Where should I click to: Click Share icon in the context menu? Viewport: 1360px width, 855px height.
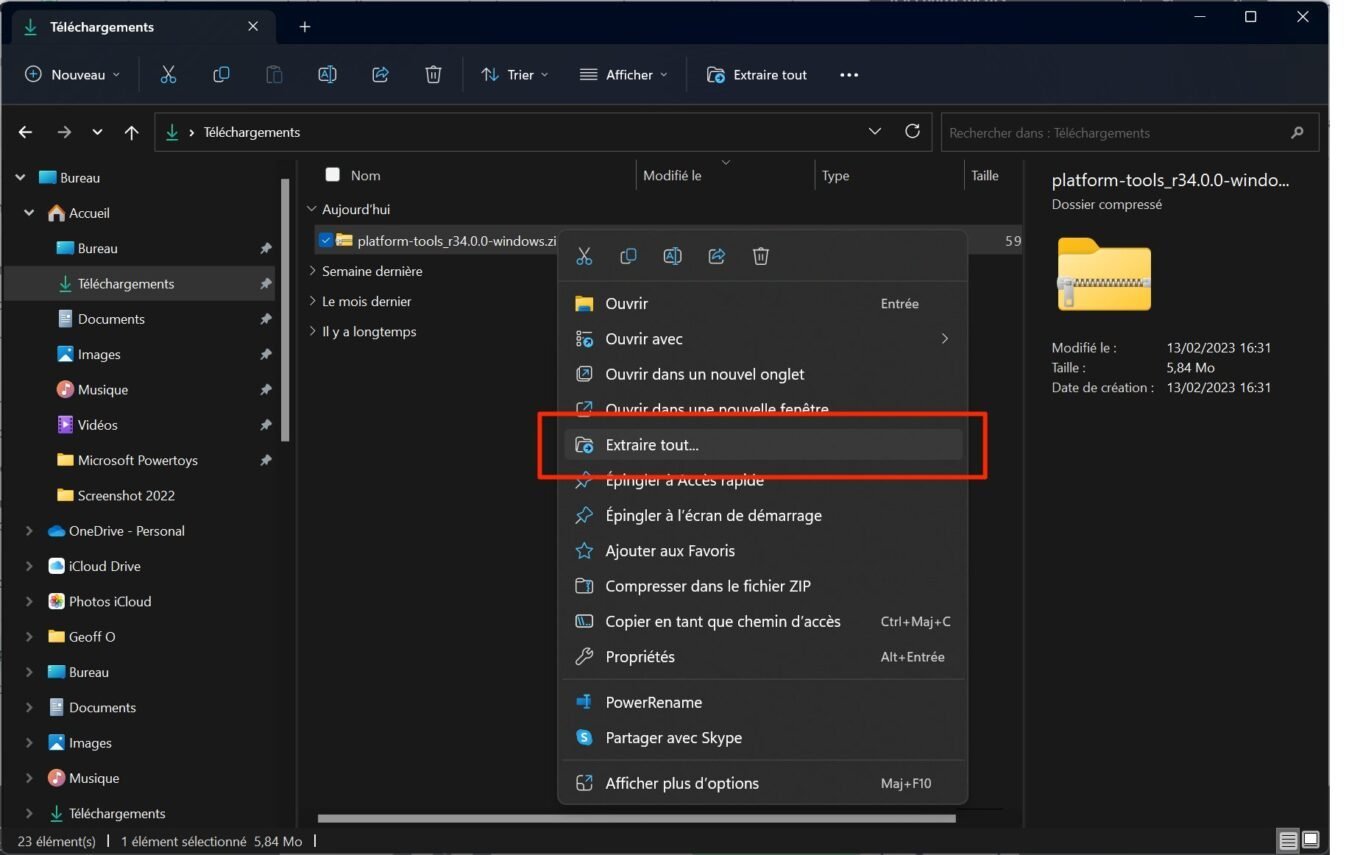tap(716, 257)
